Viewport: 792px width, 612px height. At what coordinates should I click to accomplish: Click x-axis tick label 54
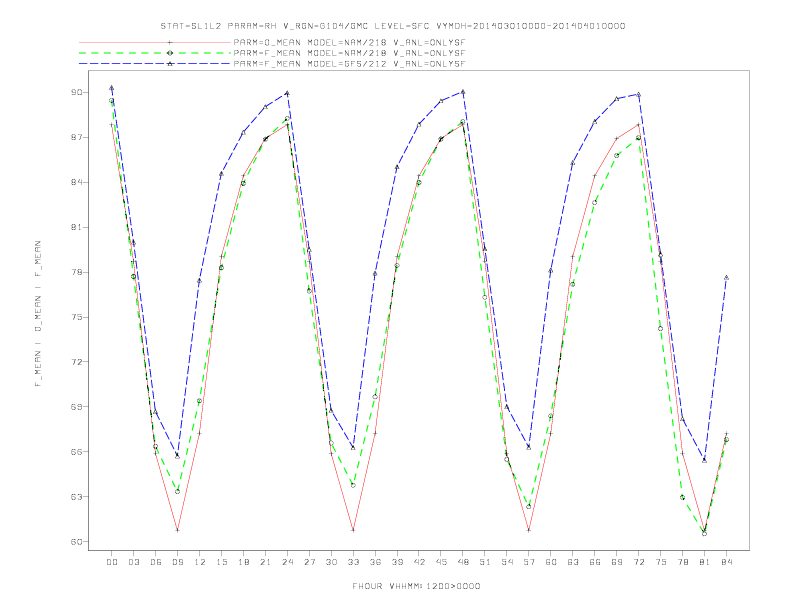pyautogui.click(x=507, y=562)
